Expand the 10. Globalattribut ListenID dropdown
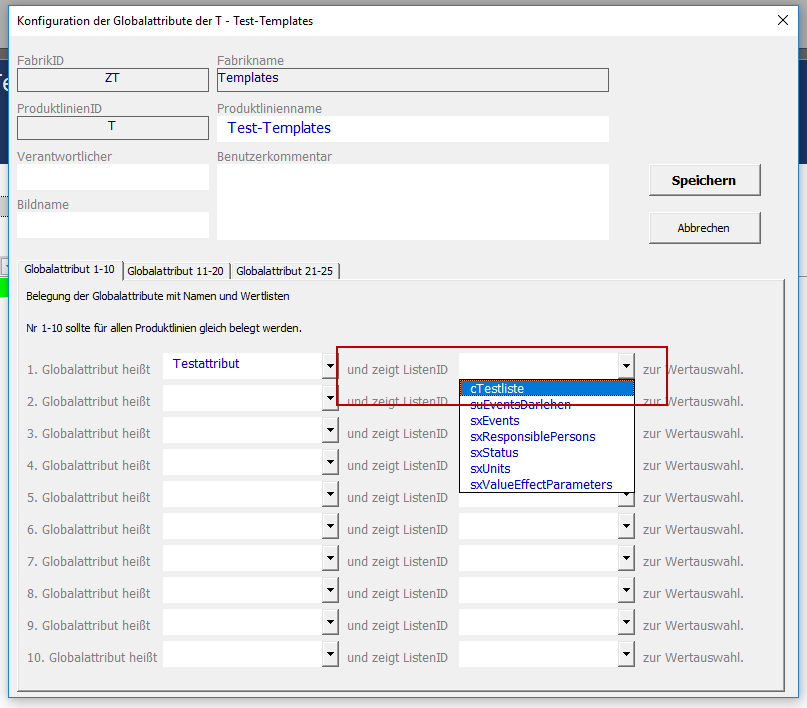The image size is (807, 708). 626,657
